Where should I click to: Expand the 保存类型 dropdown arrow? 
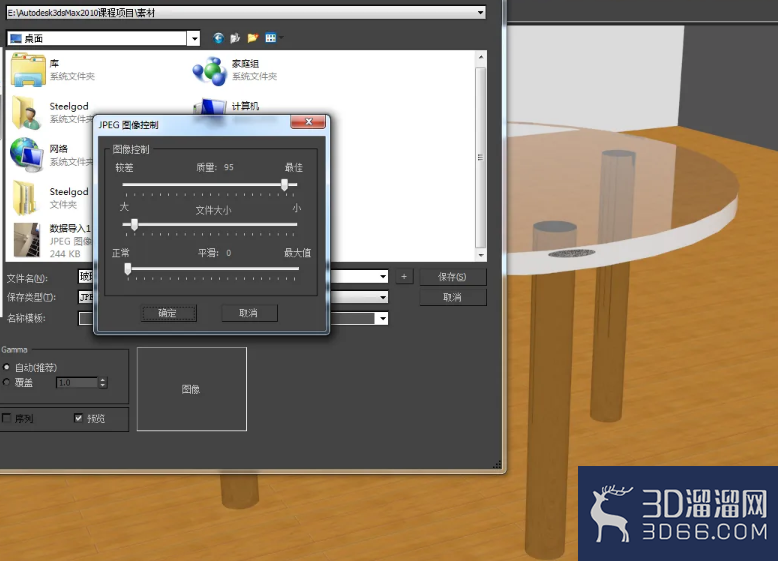[x=383, y=297]
